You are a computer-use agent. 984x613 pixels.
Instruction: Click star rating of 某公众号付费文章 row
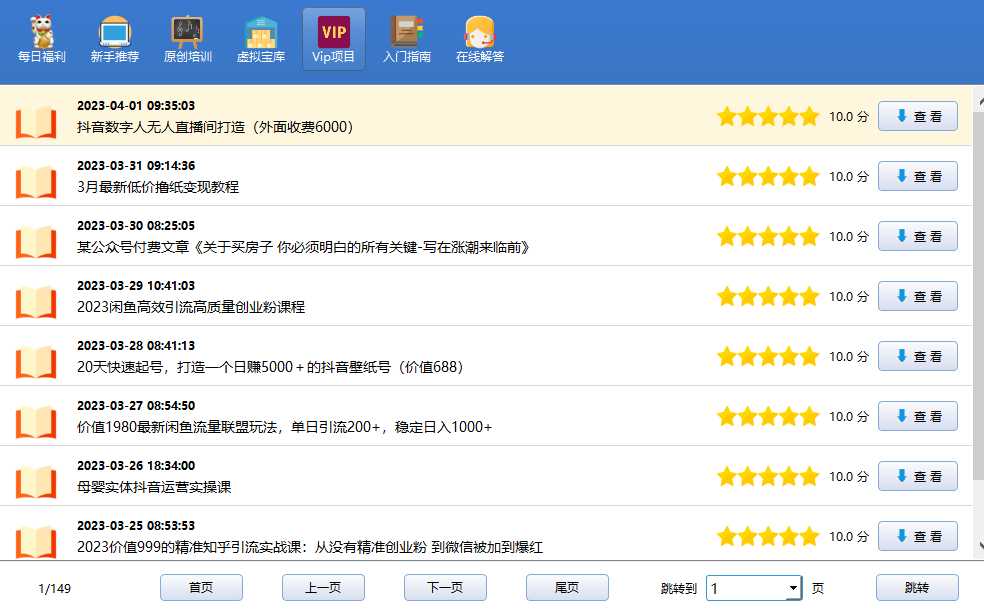pos(768,236)
